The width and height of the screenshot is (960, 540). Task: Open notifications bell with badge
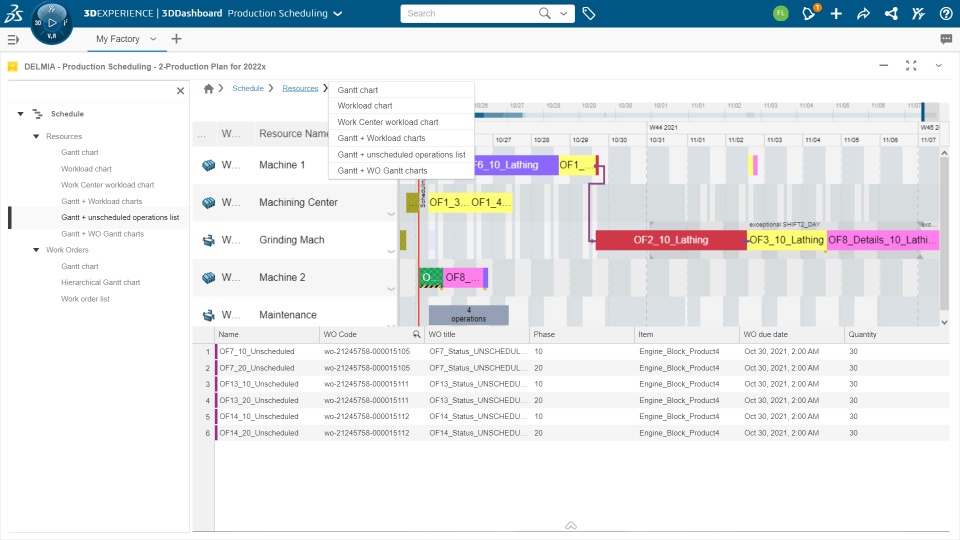809,13
